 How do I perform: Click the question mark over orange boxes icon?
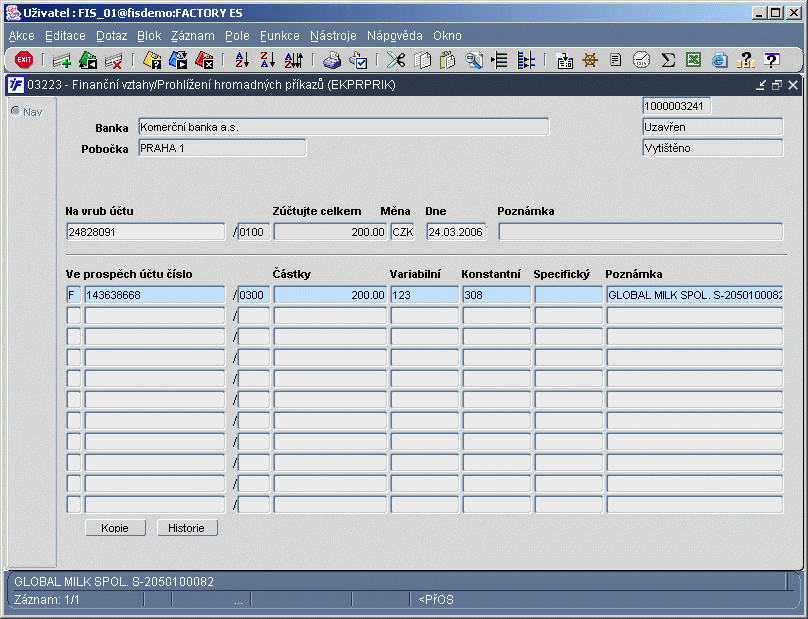point(745,61)
